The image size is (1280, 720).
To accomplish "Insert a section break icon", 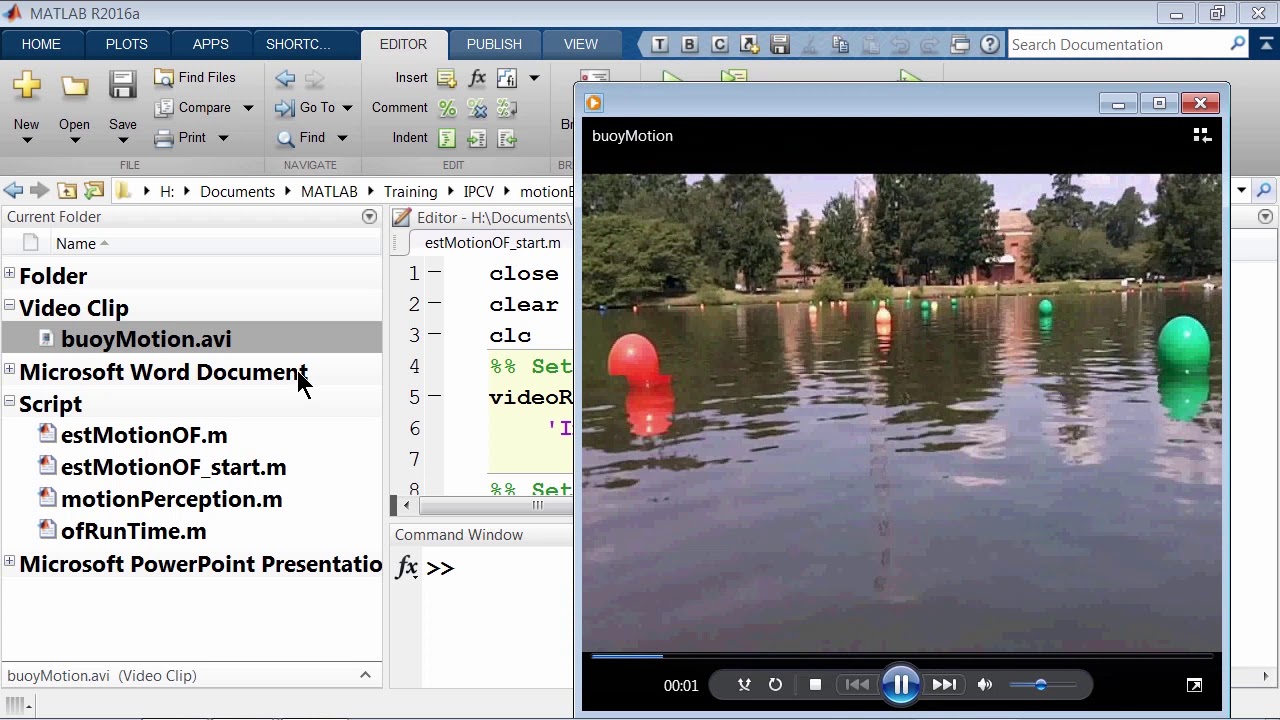I will (x=447, y=78).
